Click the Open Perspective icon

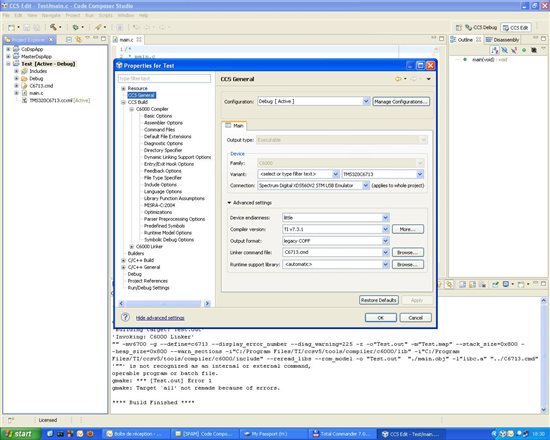pos(458,27)
